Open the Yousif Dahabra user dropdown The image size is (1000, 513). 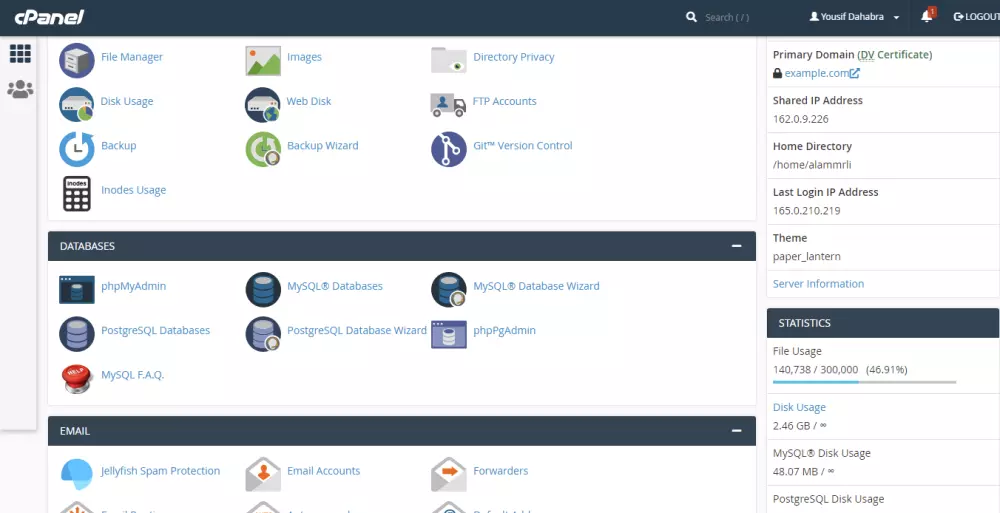coord(854,17)
